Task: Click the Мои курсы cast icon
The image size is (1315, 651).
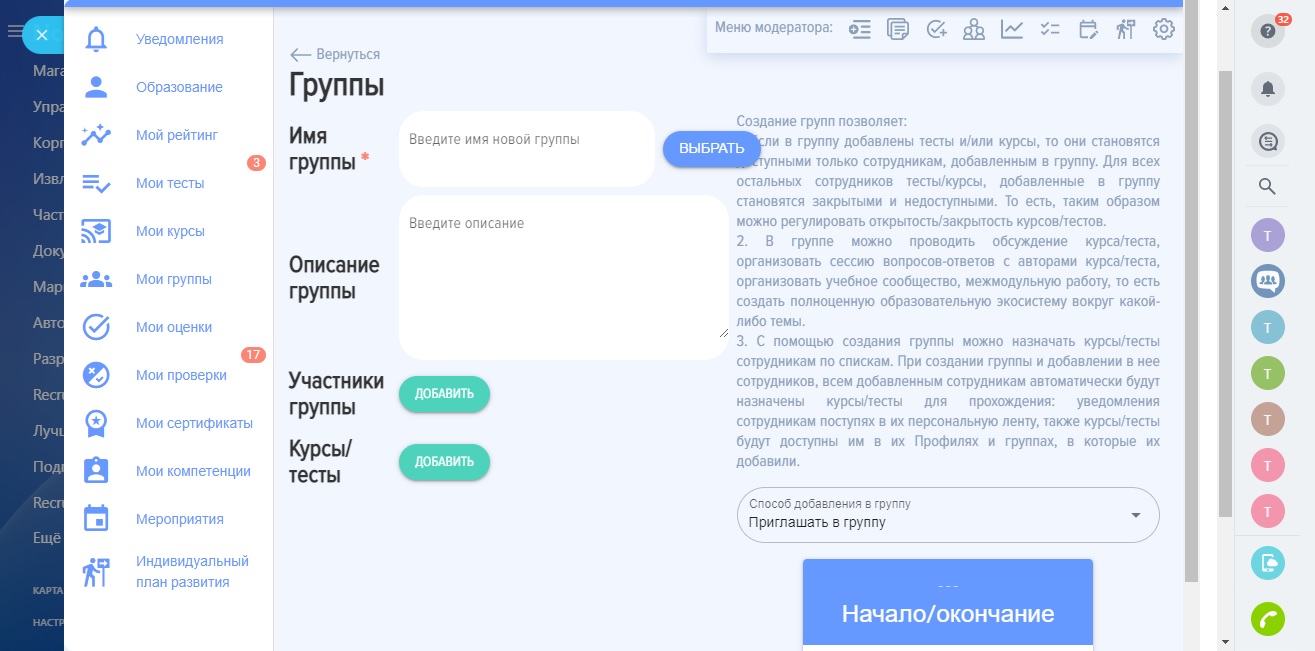Action: (96, 231)
